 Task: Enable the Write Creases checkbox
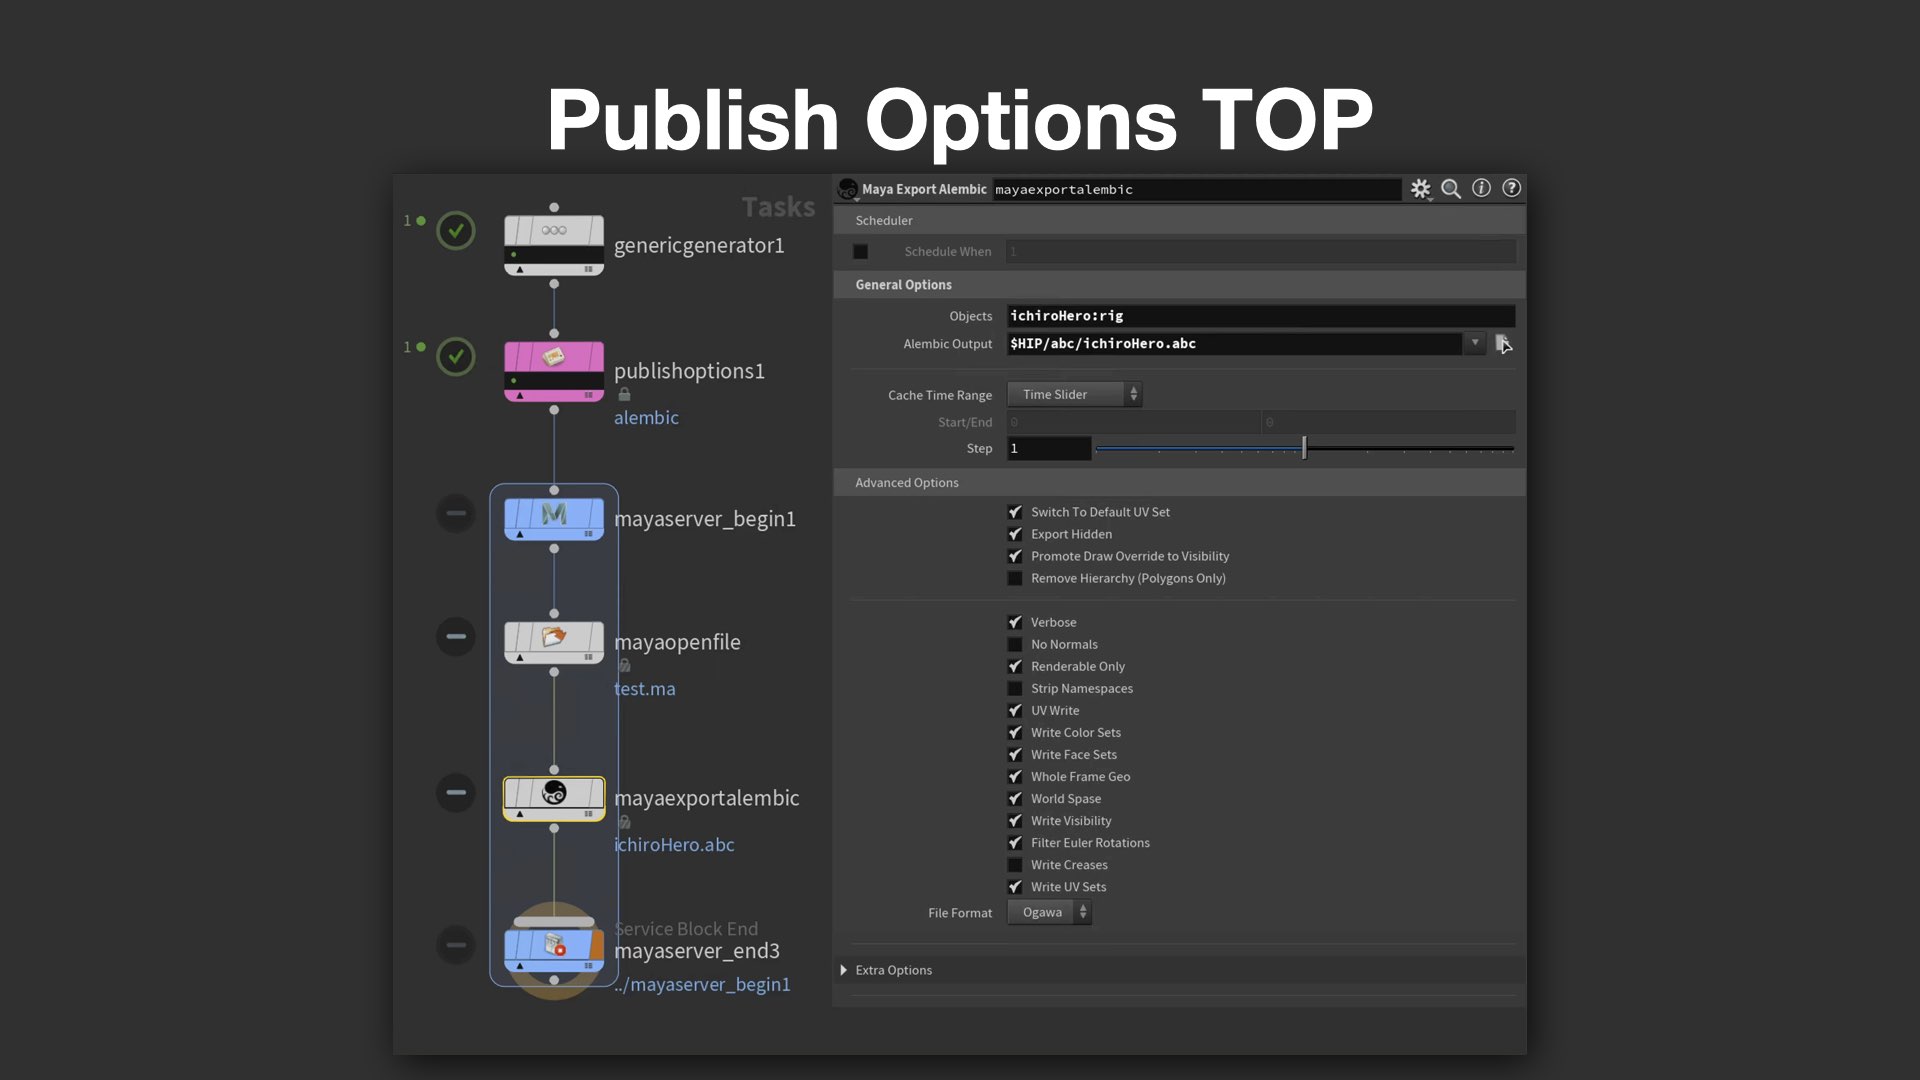point(1015,864)
